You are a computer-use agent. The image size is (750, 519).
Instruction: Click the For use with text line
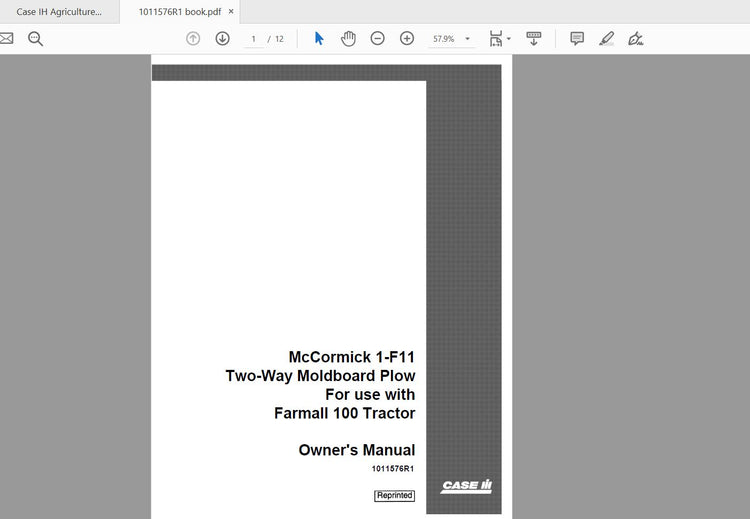[x=370, y=394]
